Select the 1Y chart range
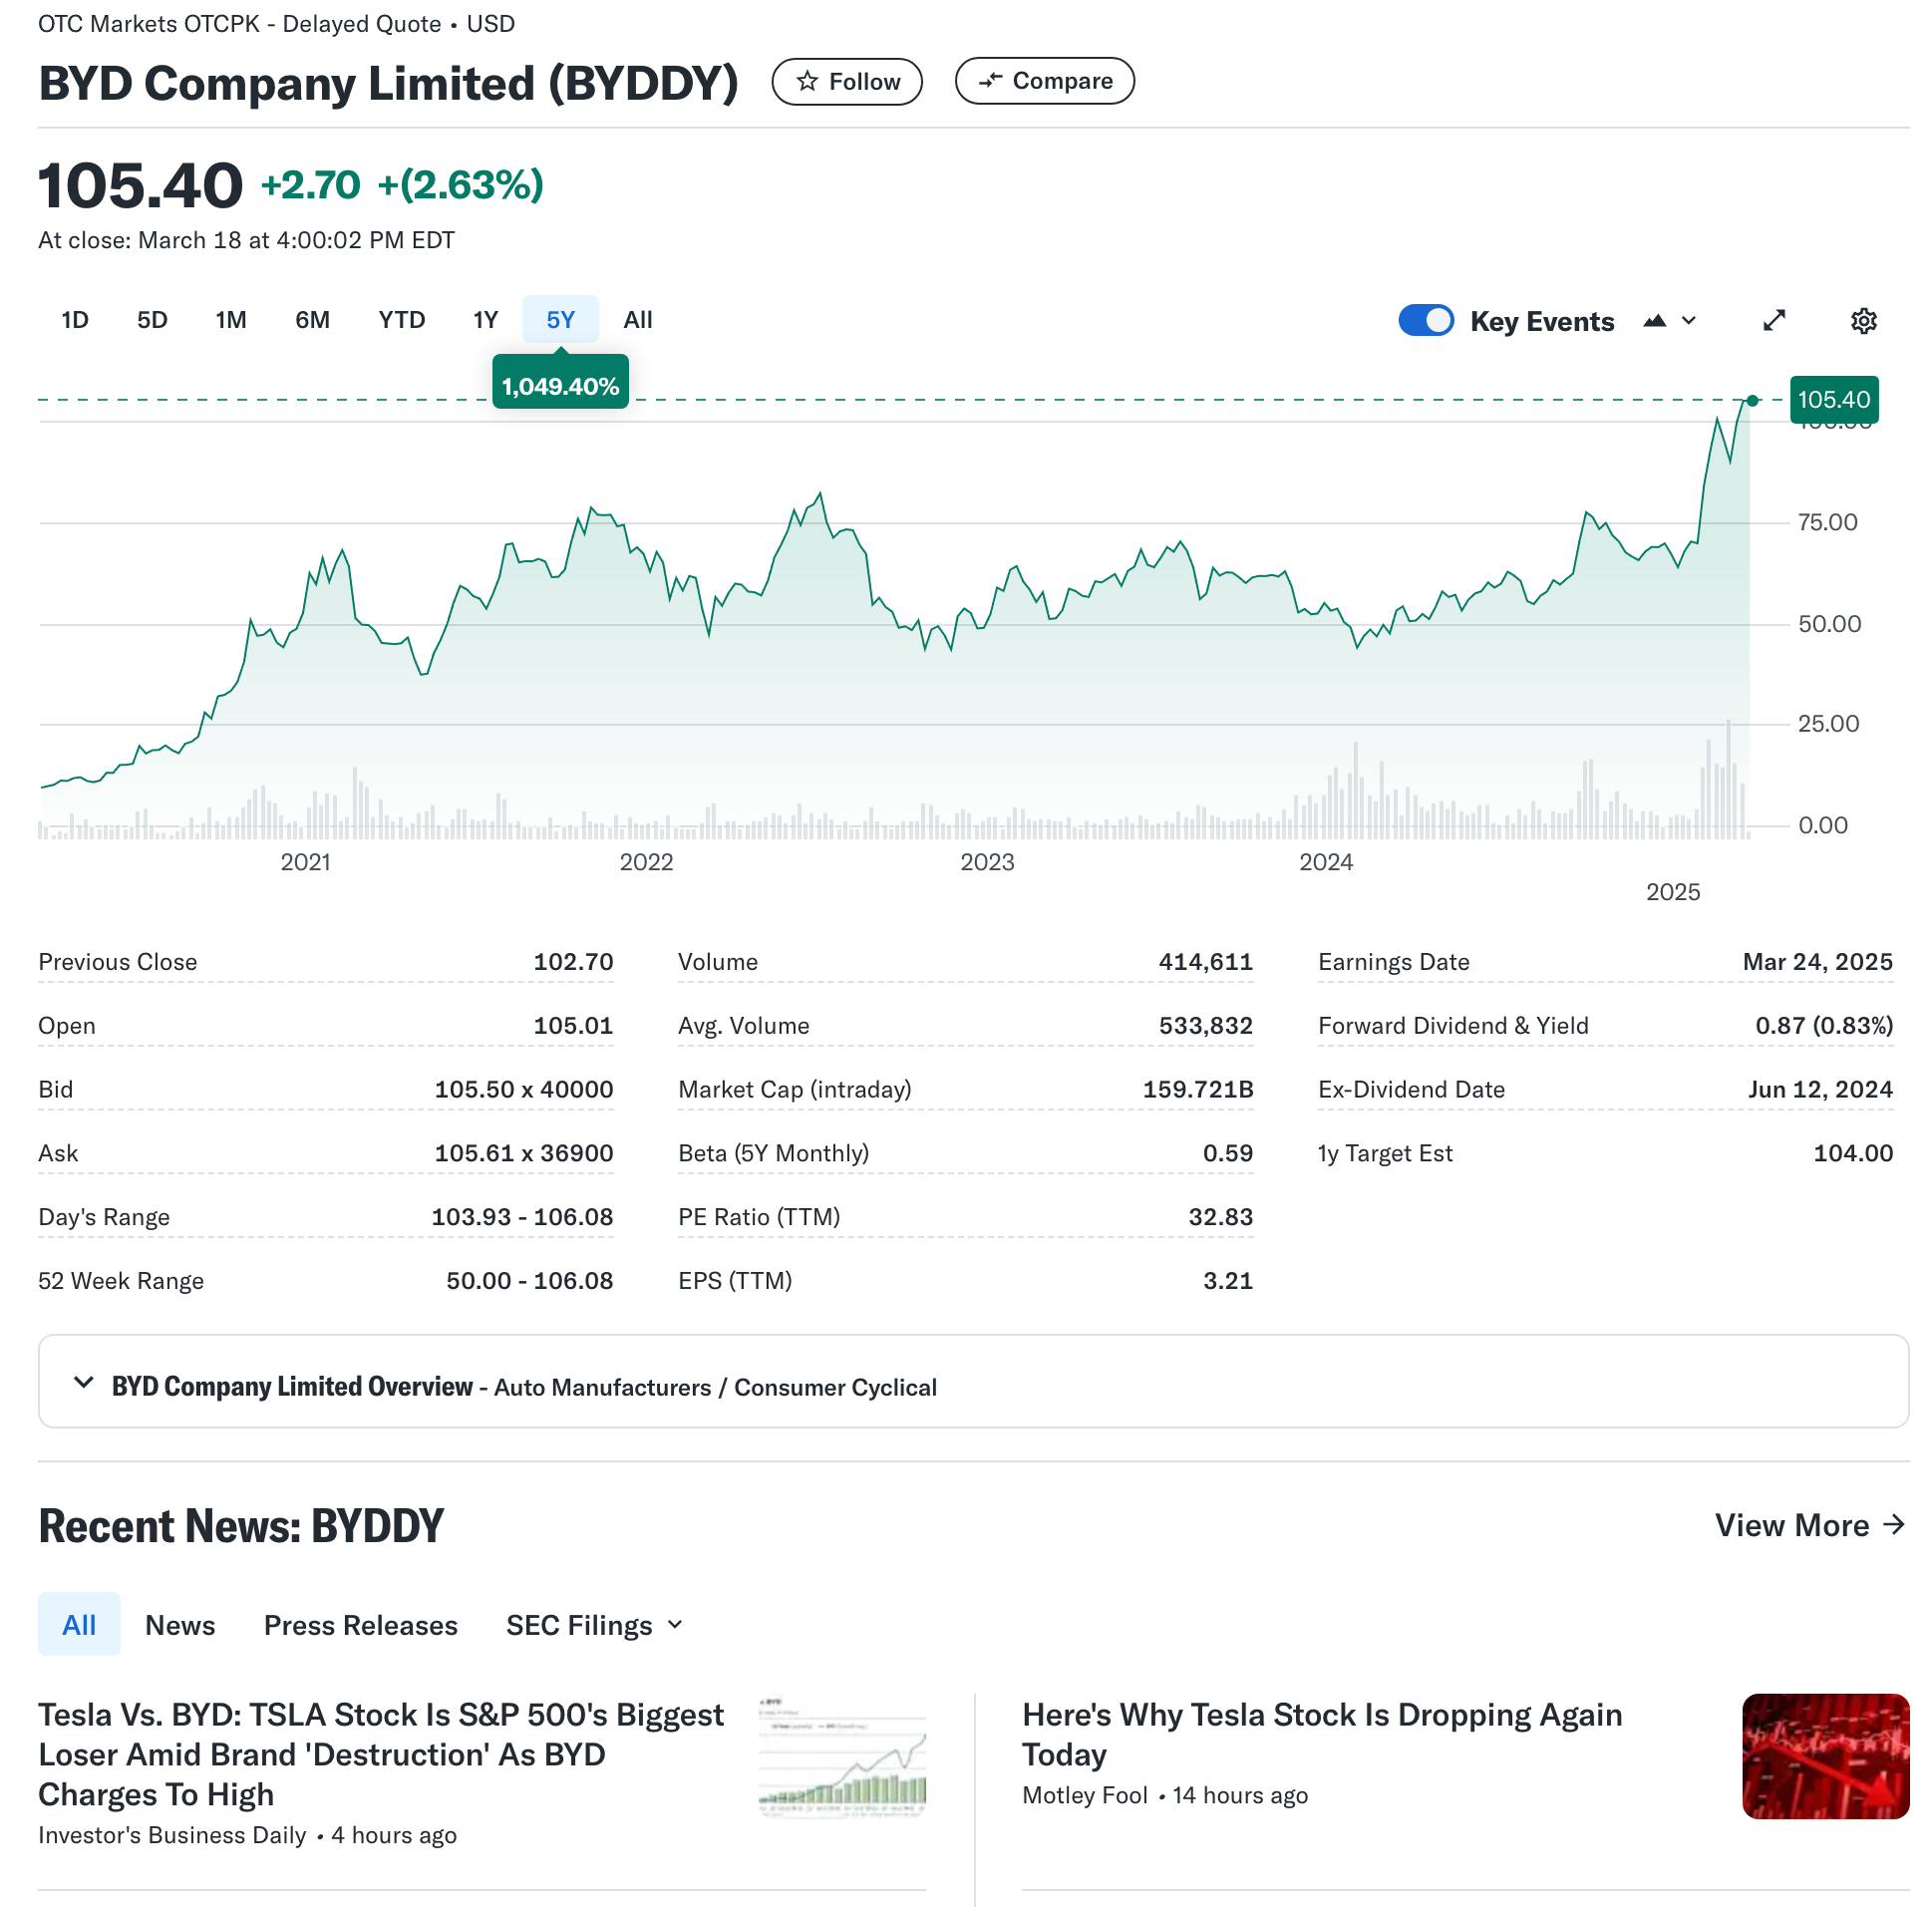The image size is (1932, 1907). coord(485,319)
